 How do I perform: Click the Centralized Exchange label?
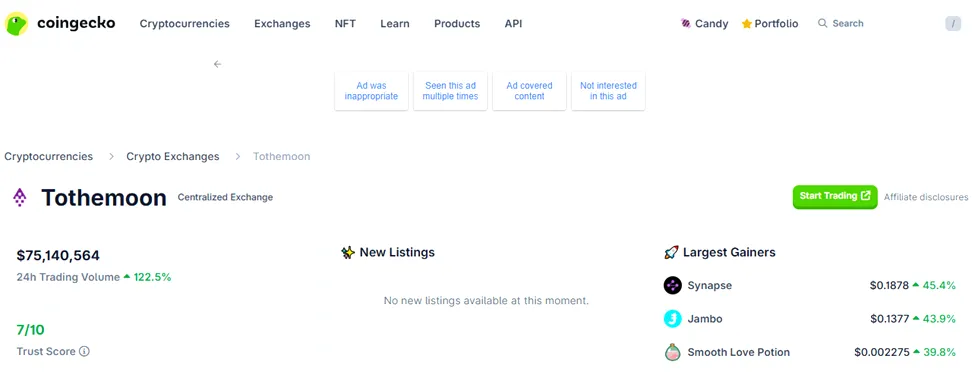point(225,197)
